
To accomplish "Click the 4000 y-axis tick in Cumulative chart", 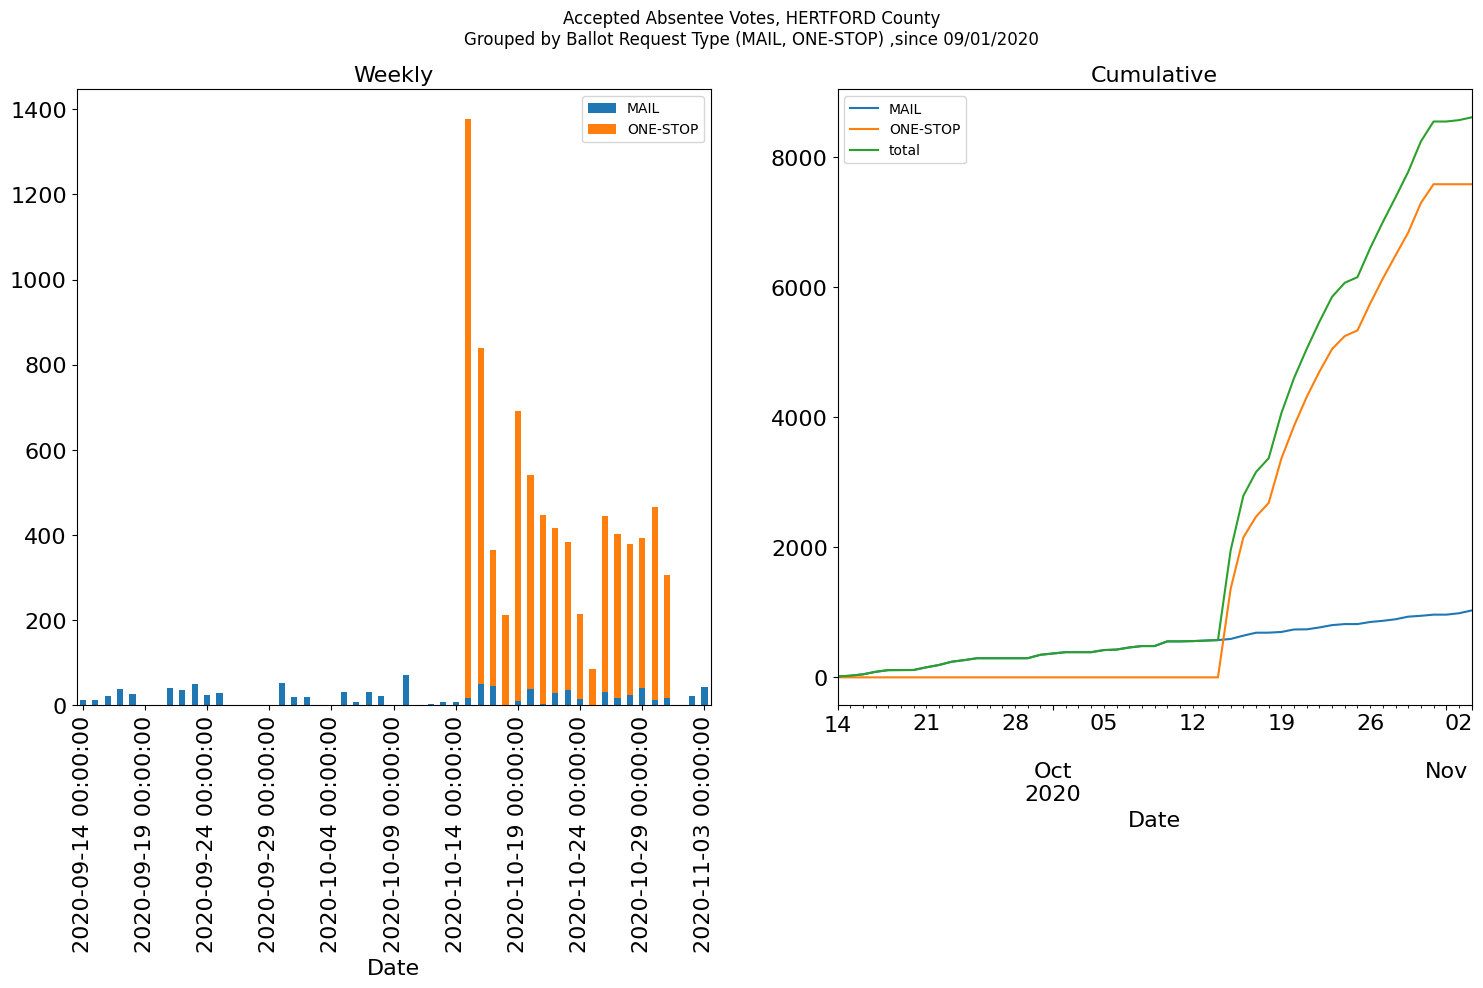I will pos(800,418).
